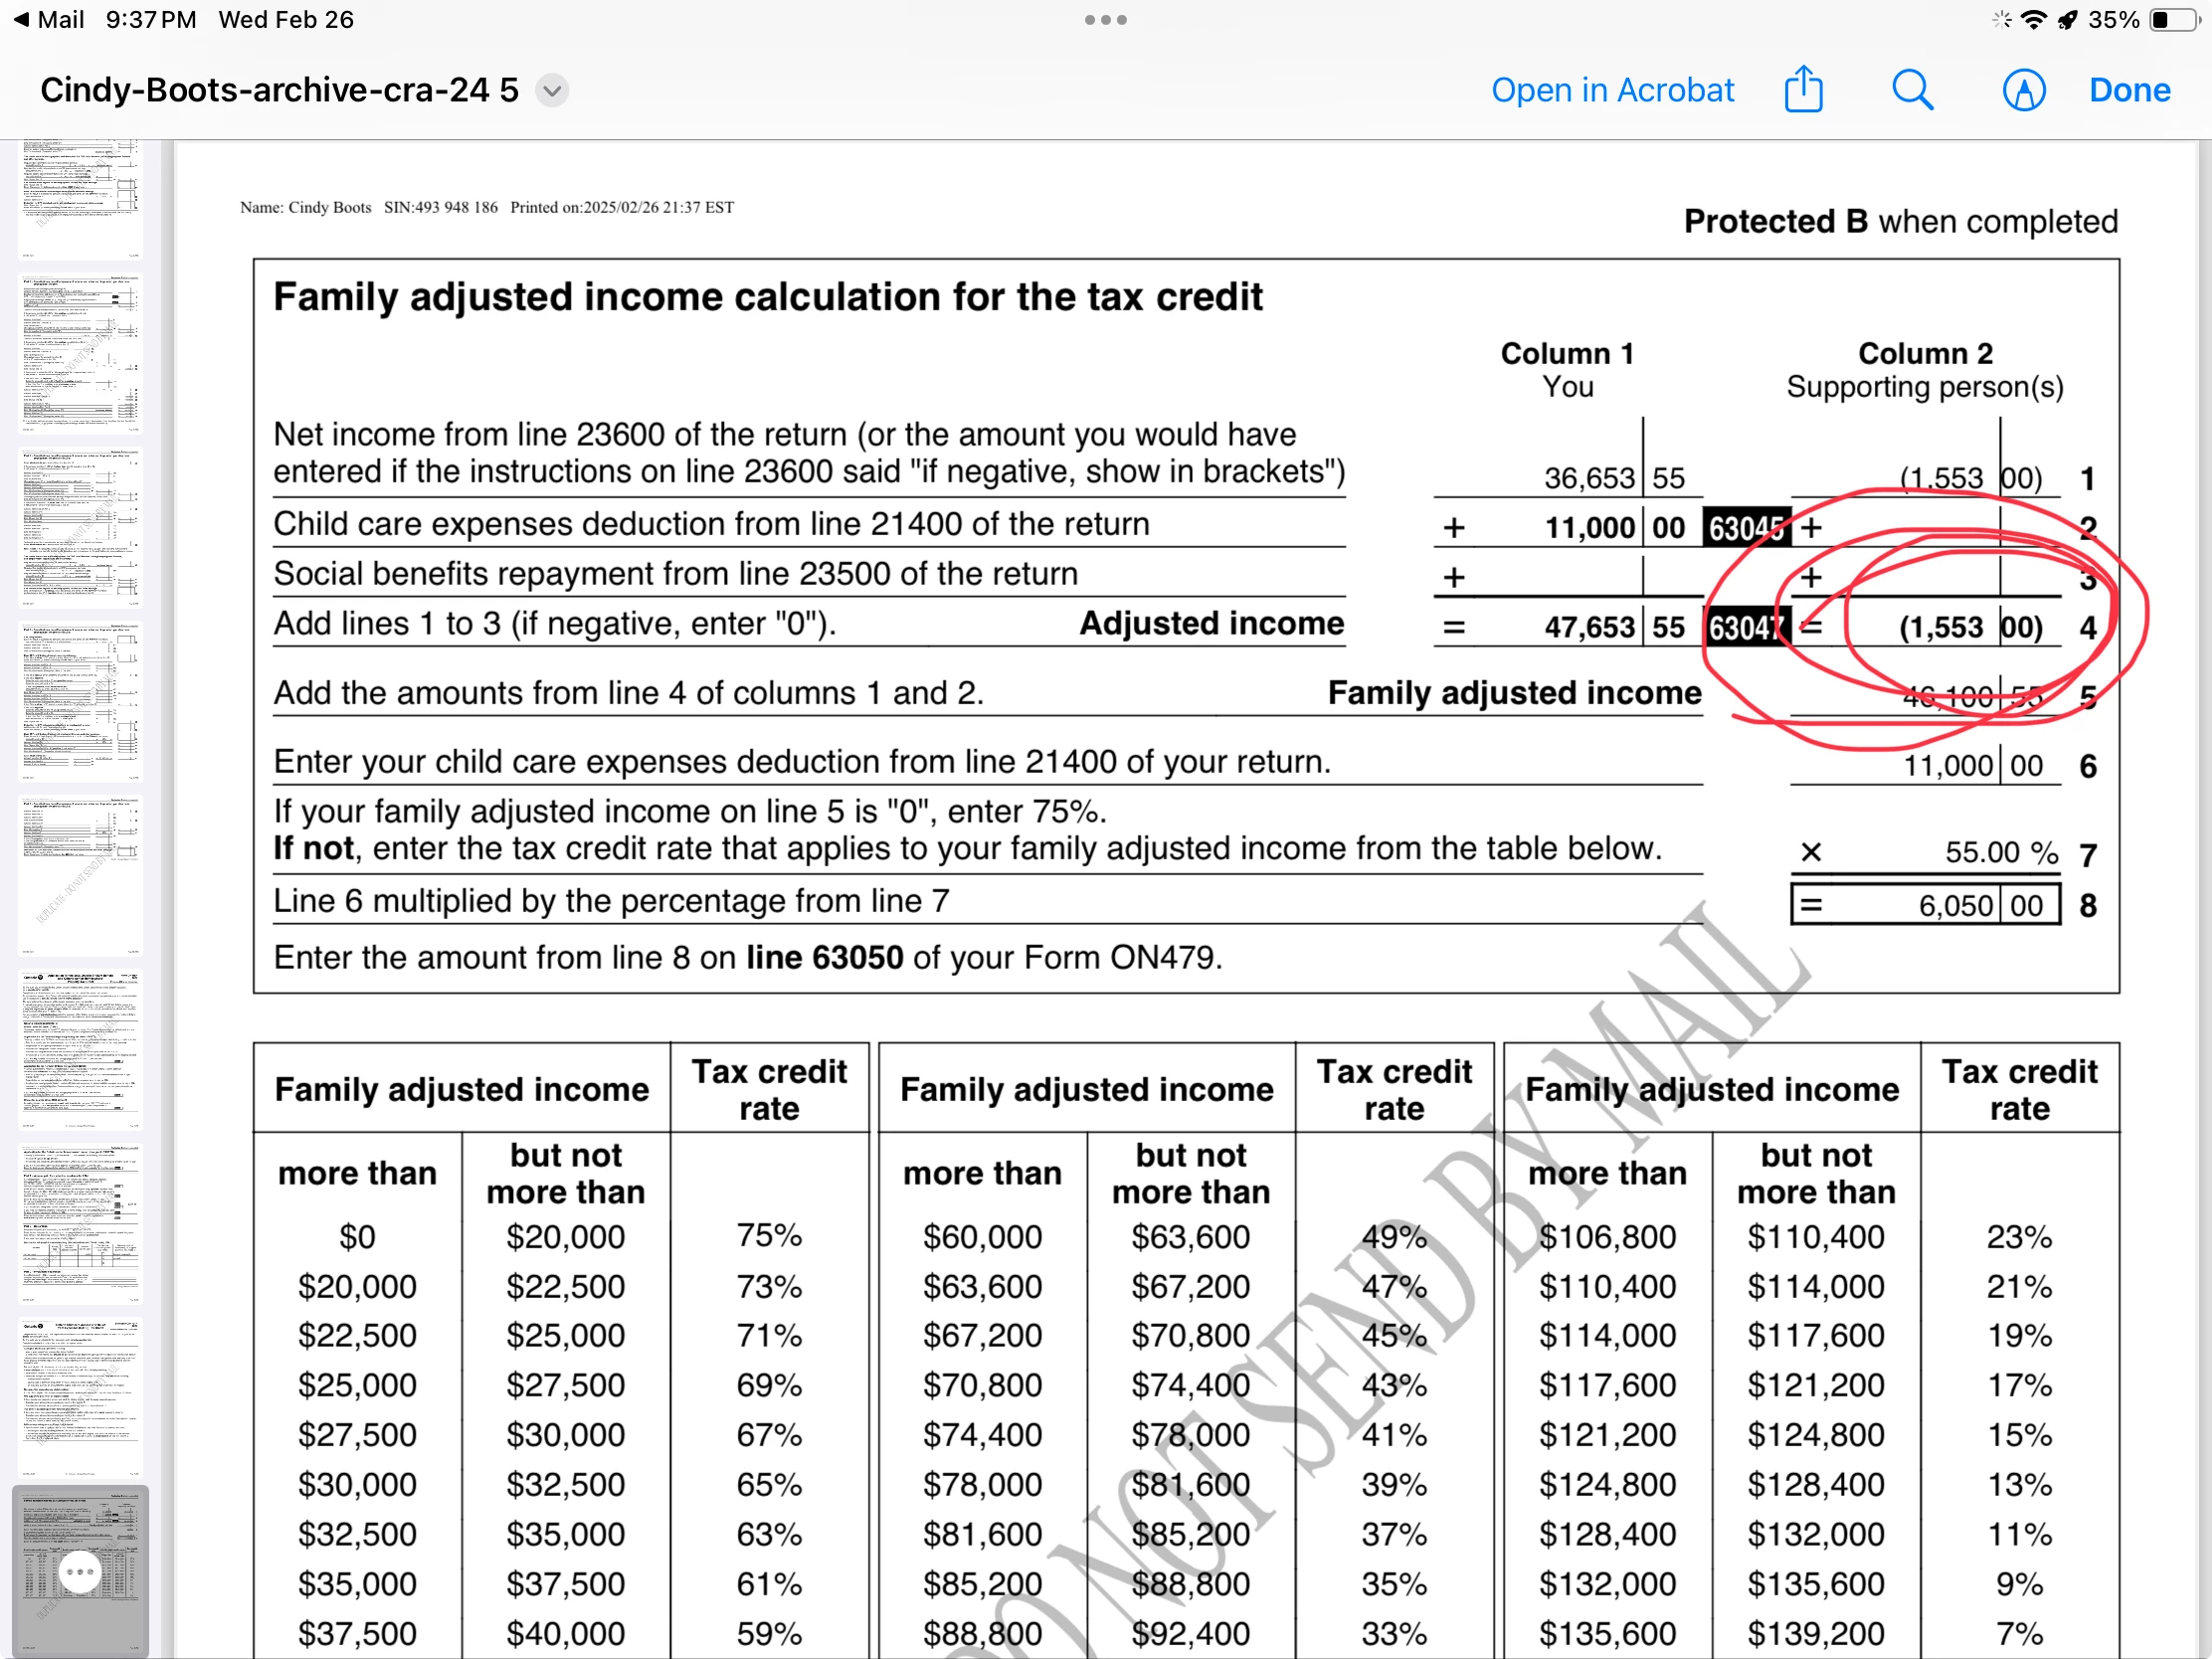Image resolution: width=2212 pixels, height=1659 pixels.
Task: Open the sixth text-heavy page thumbnail
Action: pos(80,1049)
